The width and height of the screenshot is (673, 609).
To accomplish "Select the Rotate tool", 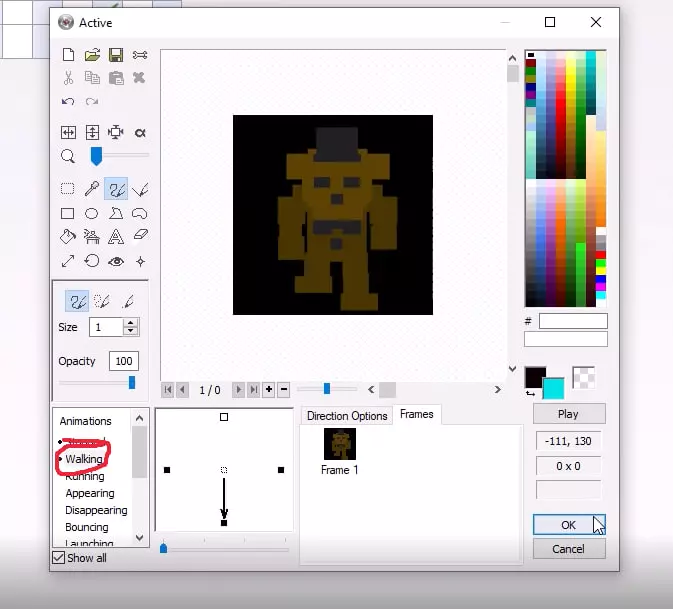I will (x=92, y=261).
